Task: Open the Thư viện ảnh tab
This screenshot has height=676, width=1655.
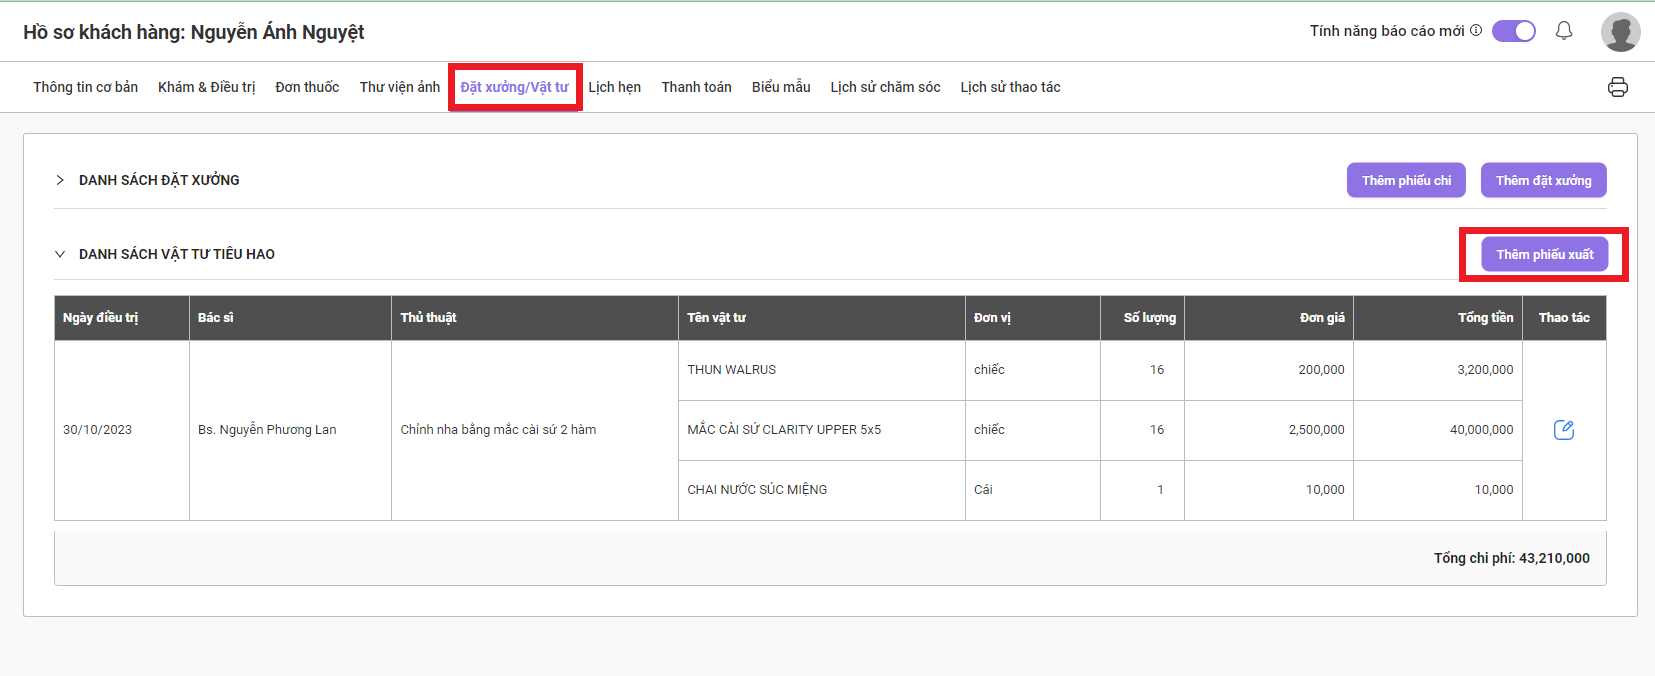Action: click(399, 87)
